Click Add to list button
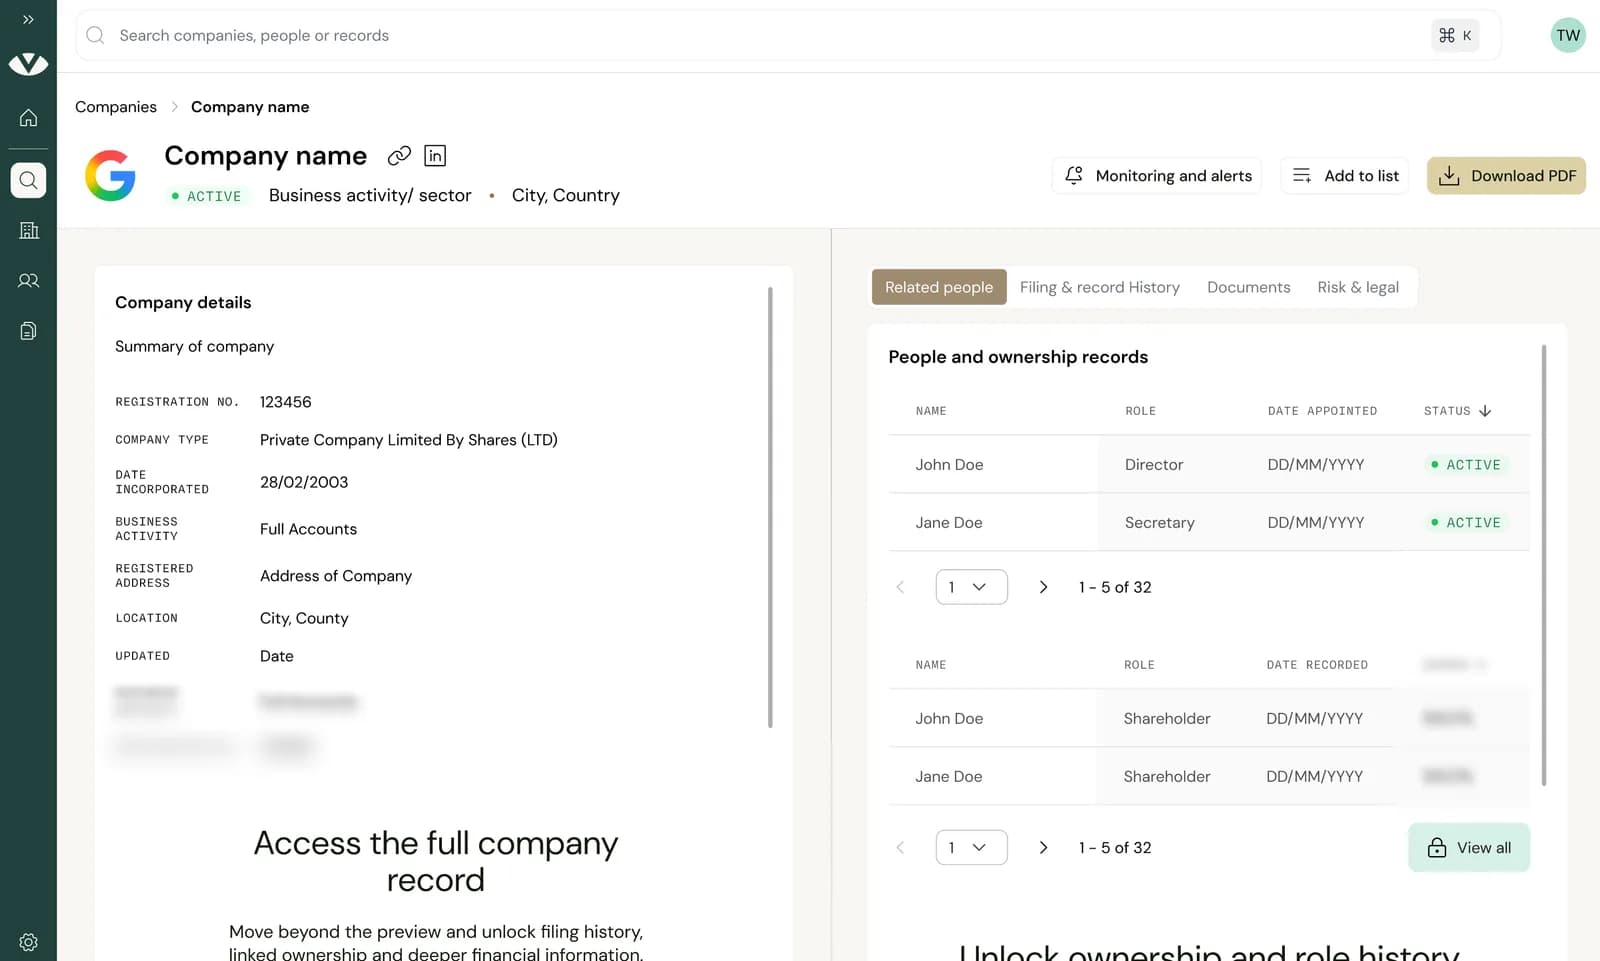Image resolution: width=1600 pixels, height=961 pixels. click(1345, 176)
